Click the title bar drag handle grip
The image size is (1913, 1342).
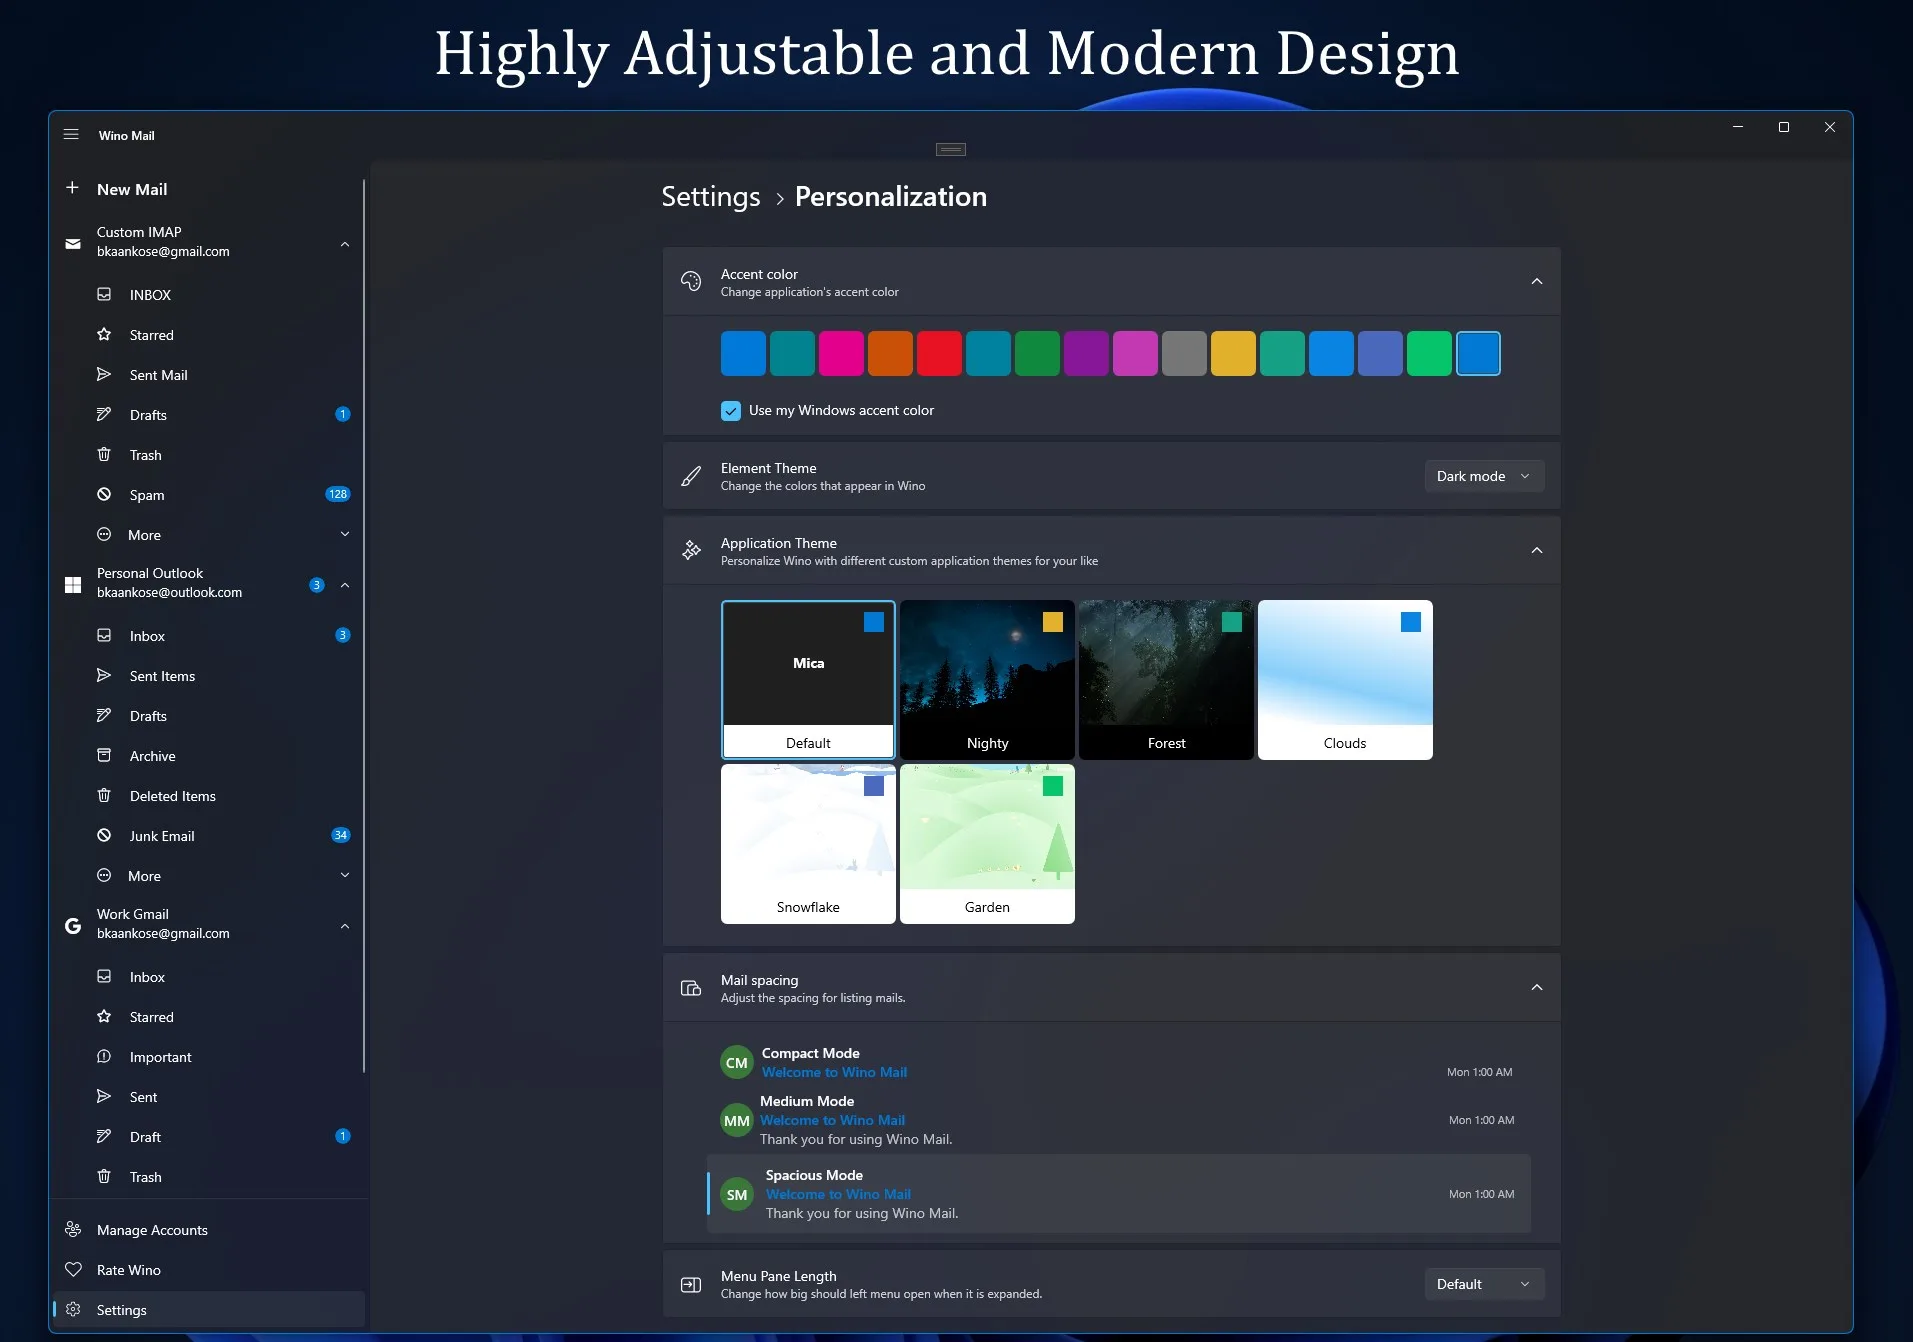[x=951, y=149]
